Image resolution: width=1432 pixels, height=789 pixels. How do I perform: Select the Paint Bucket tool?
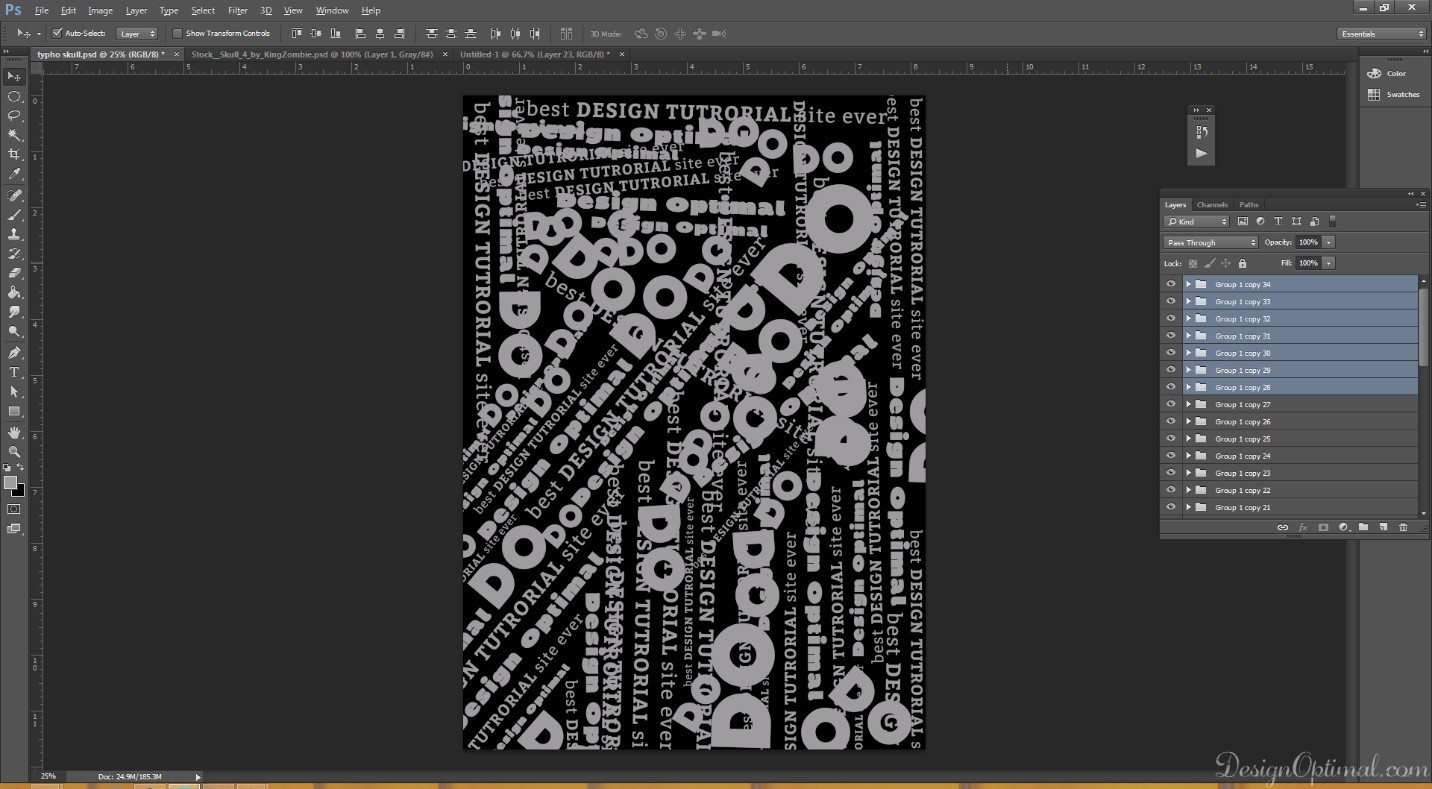tap(14, 293)
